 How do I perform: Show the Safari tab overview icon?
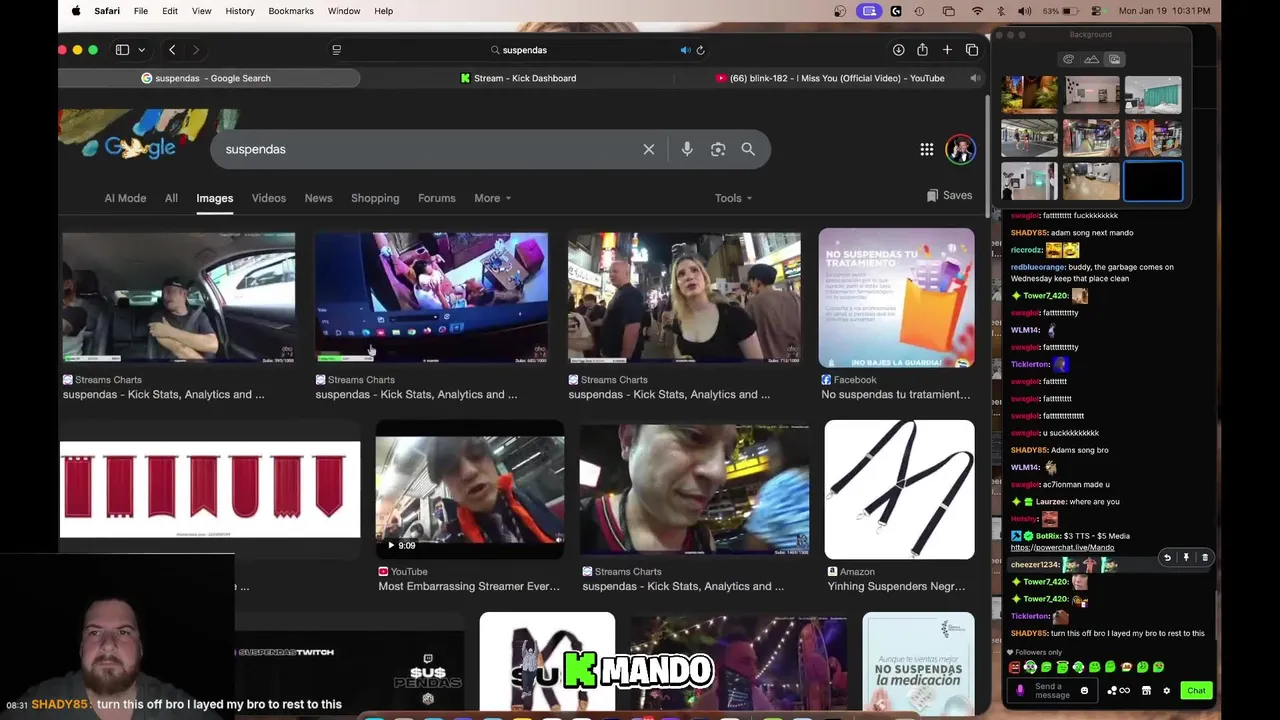tap(972, 50)
